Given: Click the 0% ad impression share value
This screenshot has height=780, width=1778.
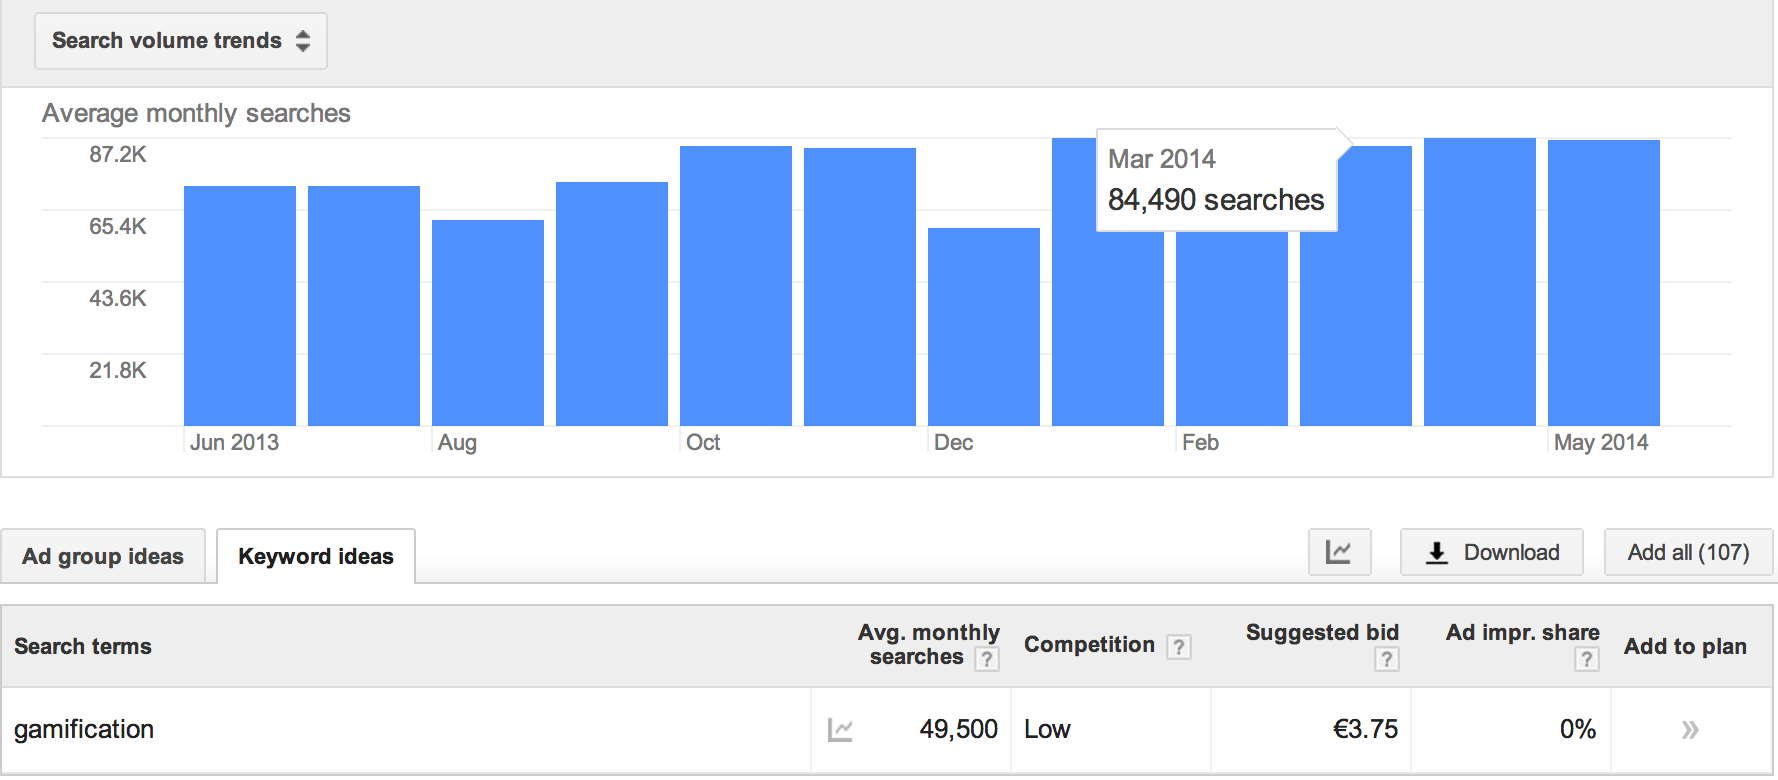Looking at the screenshot, I should tap(1577, 729).
